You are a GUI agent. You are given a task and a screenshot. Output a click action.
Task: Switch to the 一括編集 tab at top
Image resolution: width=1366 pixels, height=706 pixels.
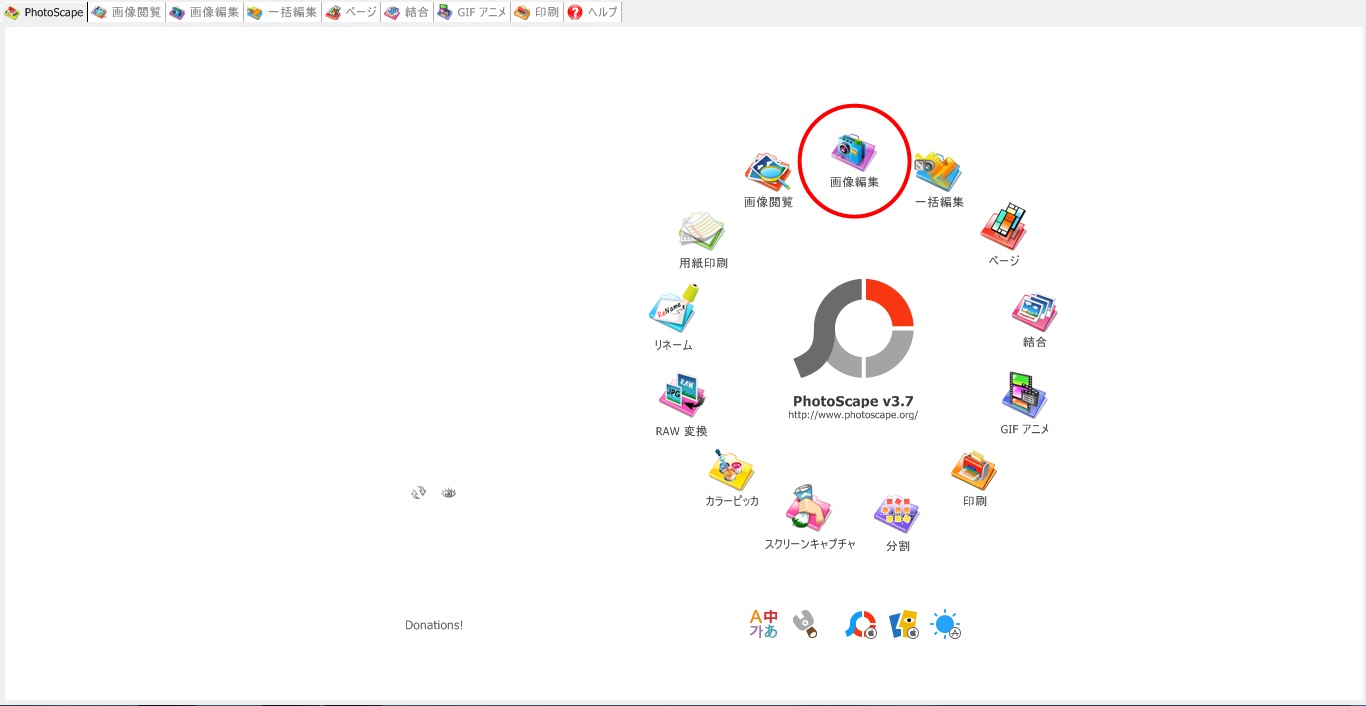click(x=283, y=13)
